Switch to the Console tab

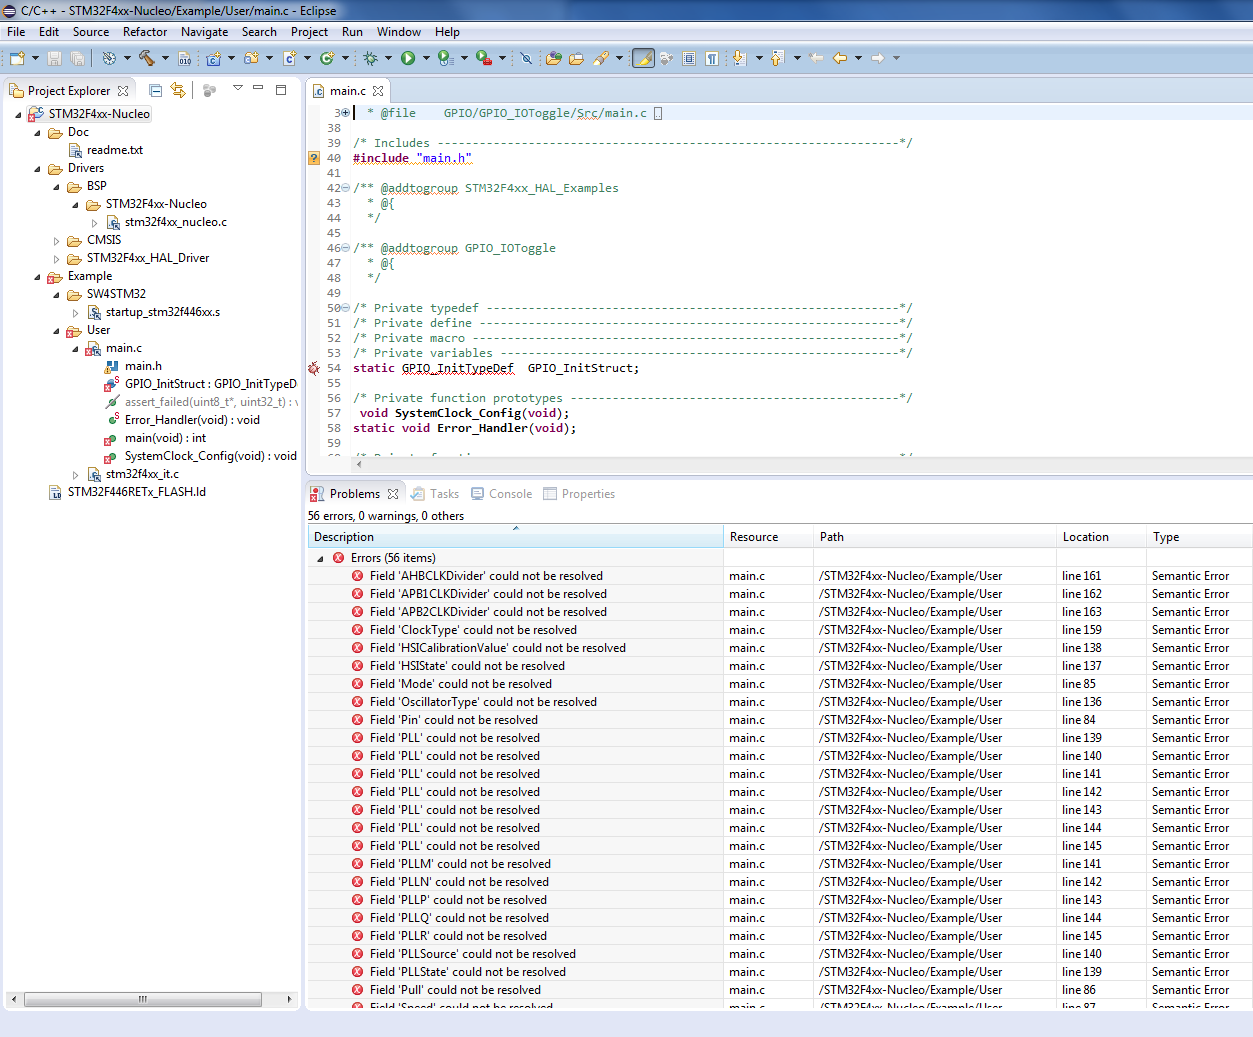pos(509,494)
